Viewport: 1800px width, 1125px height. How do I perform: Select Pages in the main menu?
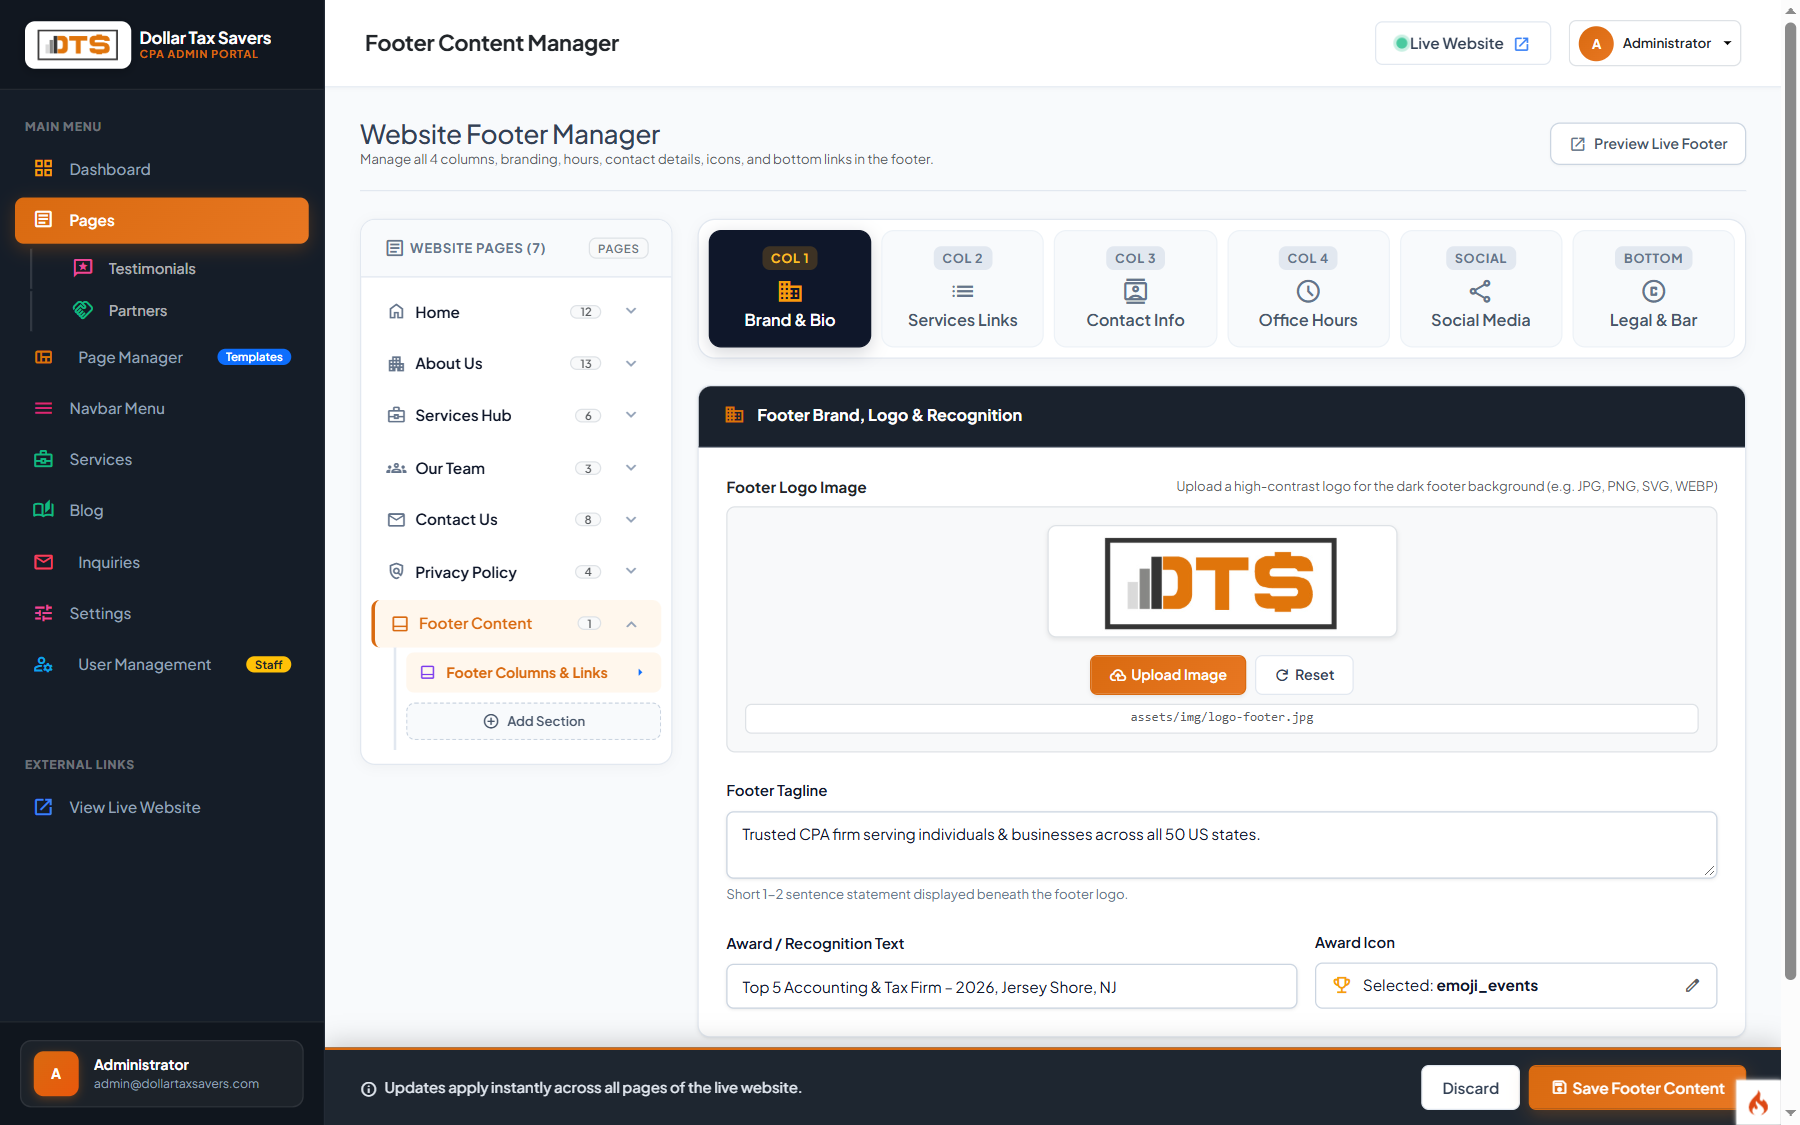(x=162, y=220)
